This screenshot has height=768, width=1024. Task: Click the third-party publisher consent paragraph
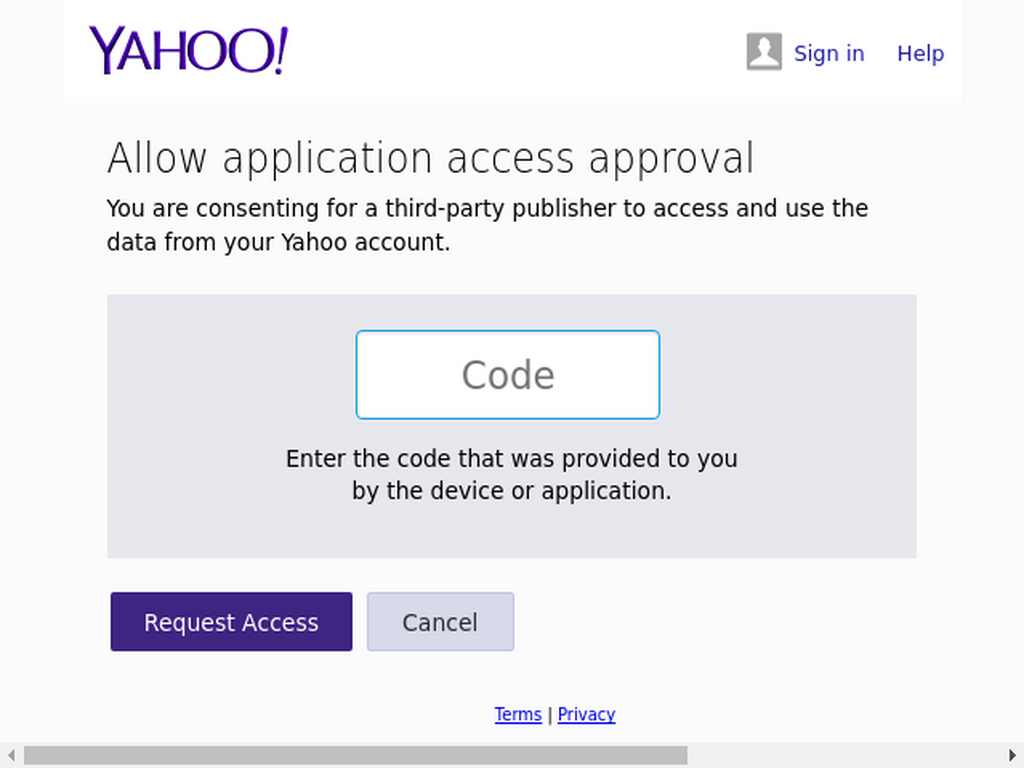click(x=487, y=225)
